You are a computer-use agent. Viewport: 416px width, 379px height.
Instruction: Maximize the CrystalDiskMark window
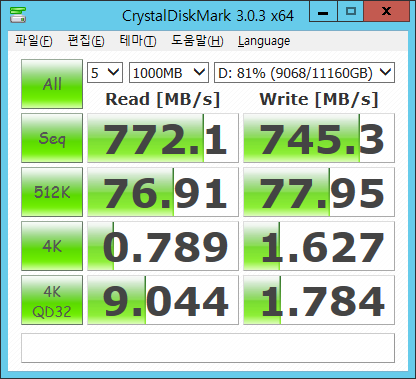pyautogui.click(x=351, y=11)
